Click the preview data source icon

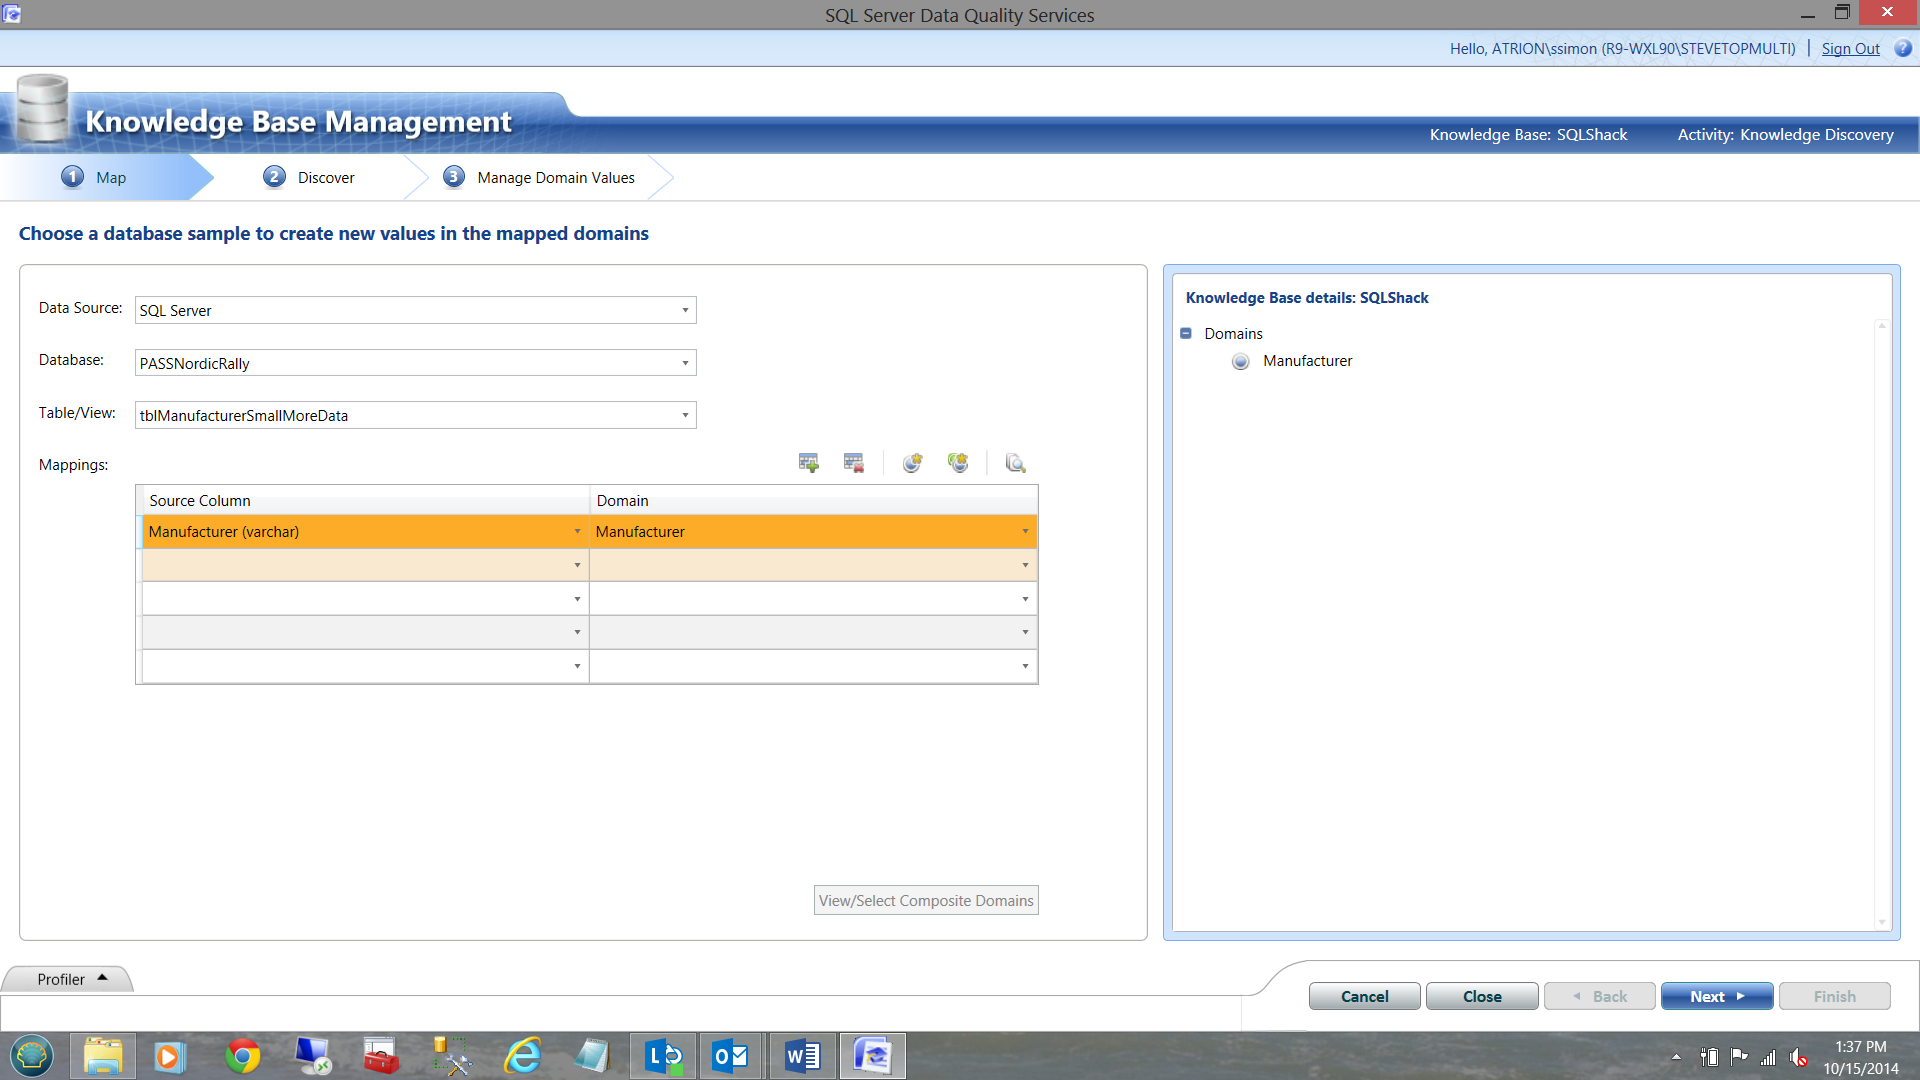coord(1015,463)
